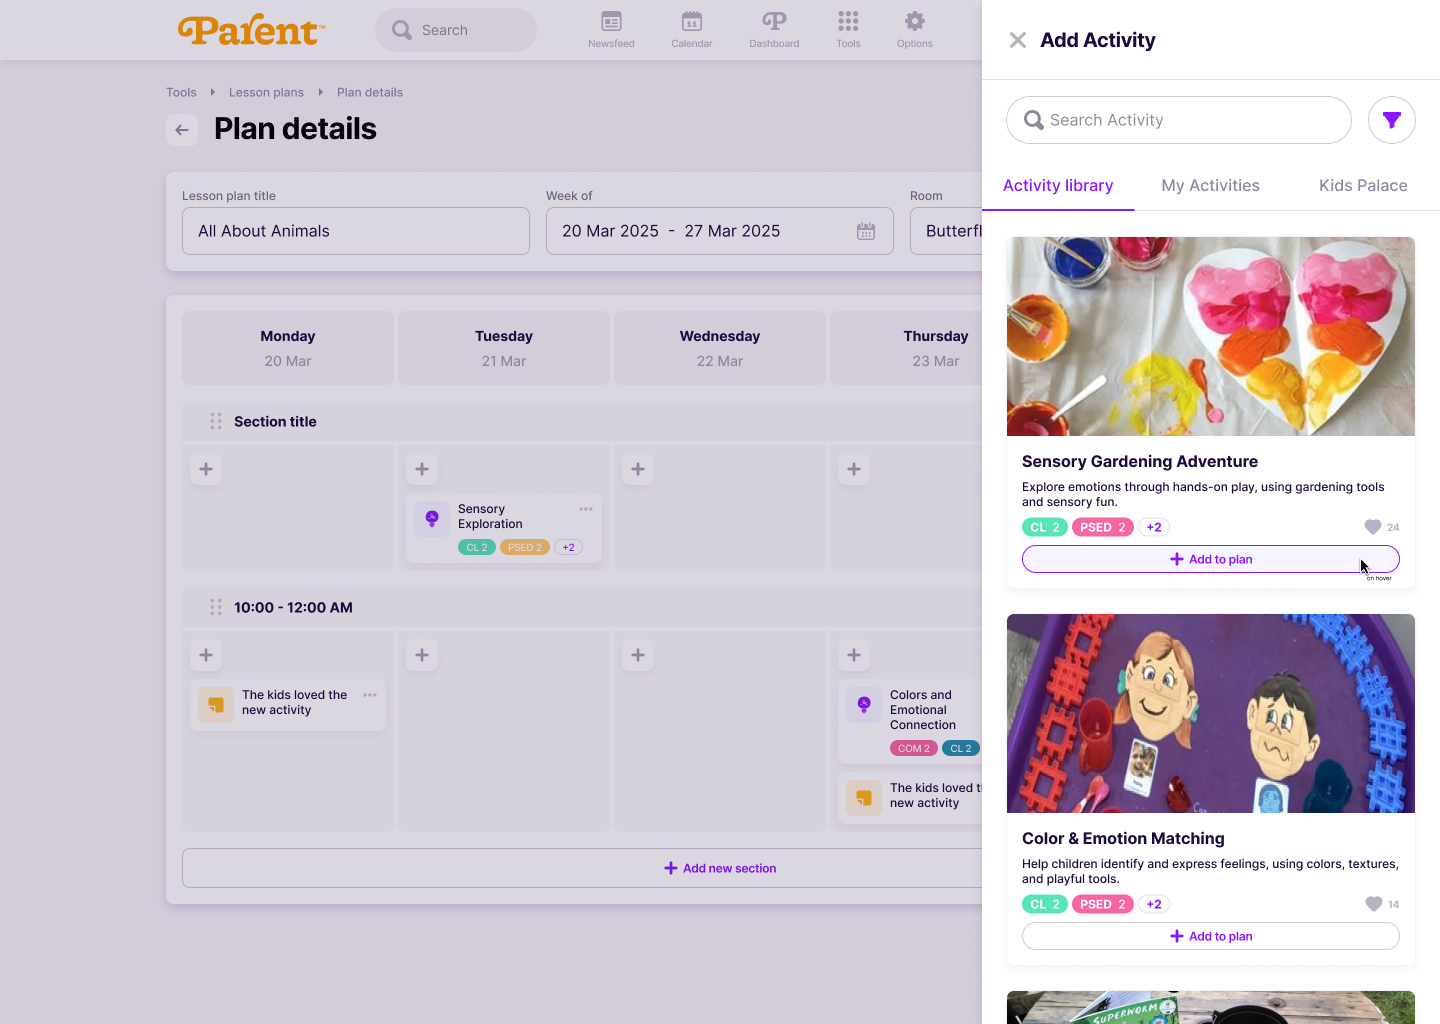Add Color & Emotion Matching to plan

click(x=1210, y=936)
